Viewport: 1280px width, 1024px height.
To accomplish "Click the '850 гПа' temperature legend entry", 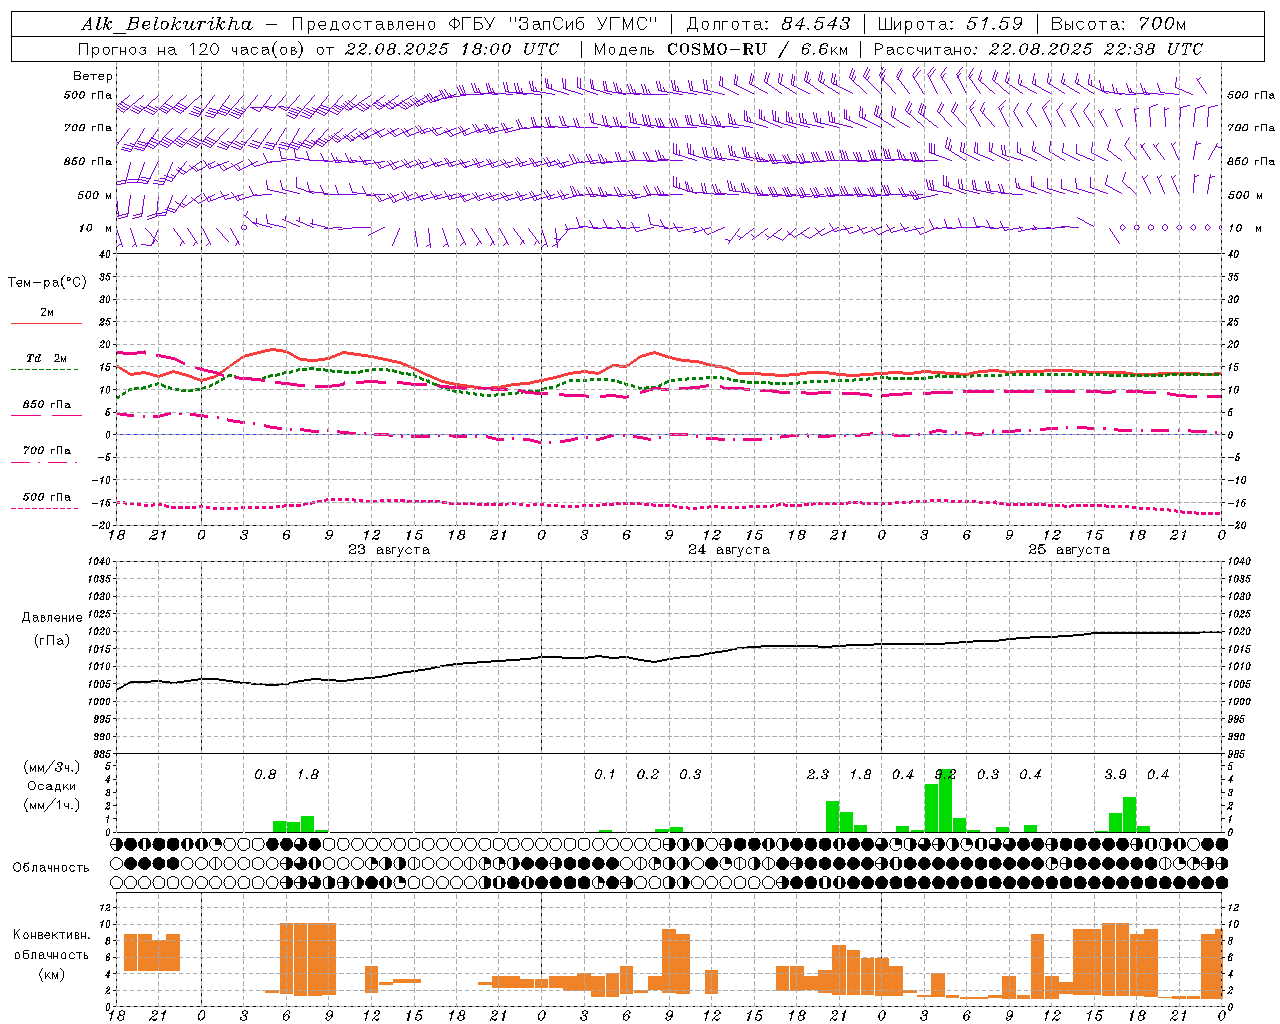I will [47, 405].
